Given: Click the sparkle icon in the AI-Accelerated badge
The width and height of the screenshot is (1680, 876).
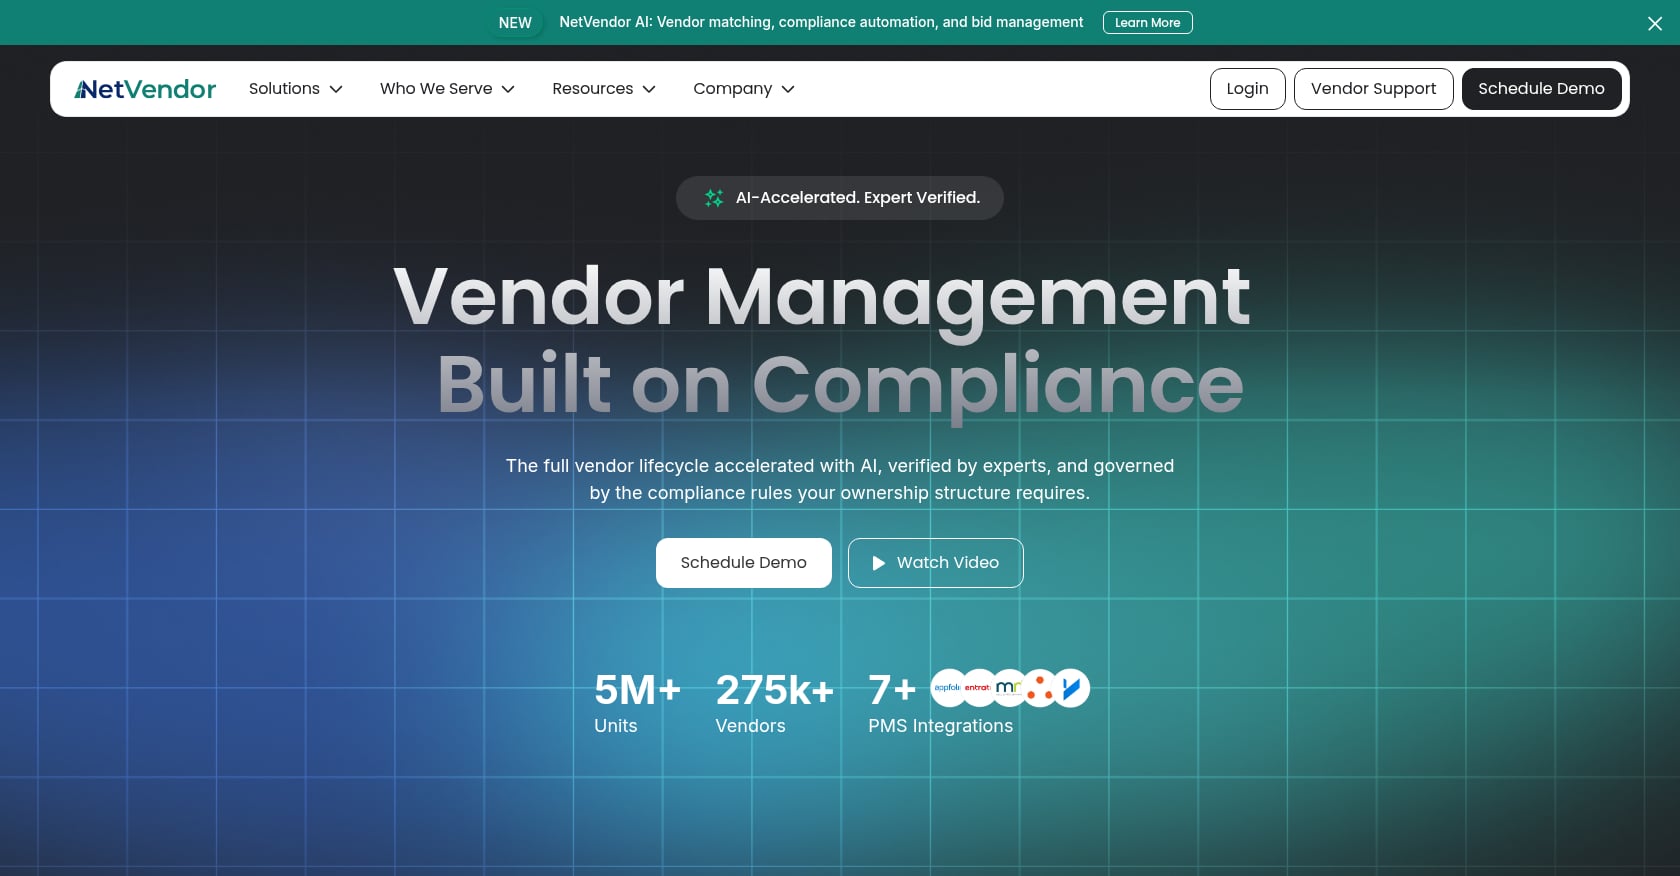Looking at the screenshot, I should (x=714, y=198).
